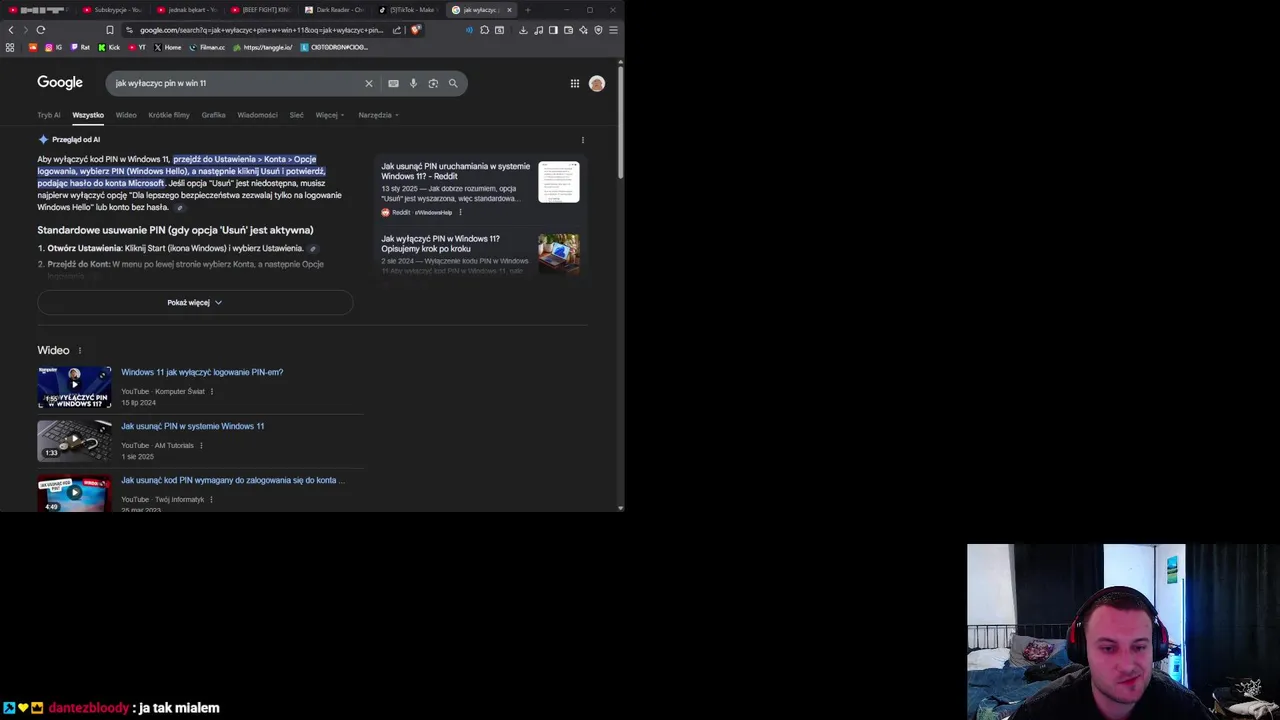Click the browser address bar URL

click(261, 30)
